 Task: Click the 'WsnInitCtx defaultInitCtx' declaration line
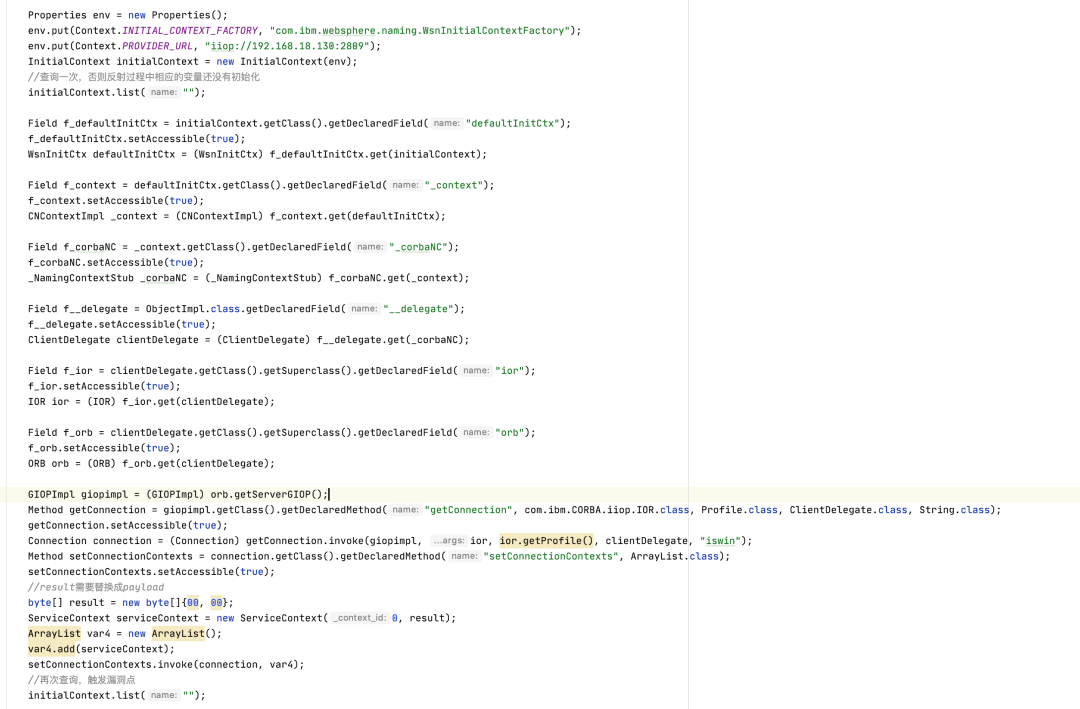coord(258,154)
